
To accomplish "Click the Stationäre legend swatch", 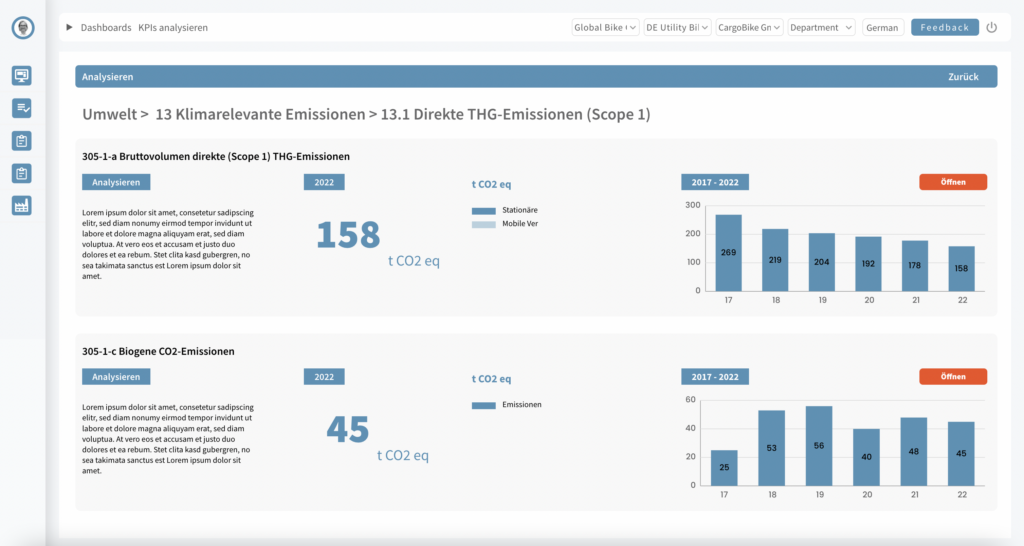I will click(483, 211).
